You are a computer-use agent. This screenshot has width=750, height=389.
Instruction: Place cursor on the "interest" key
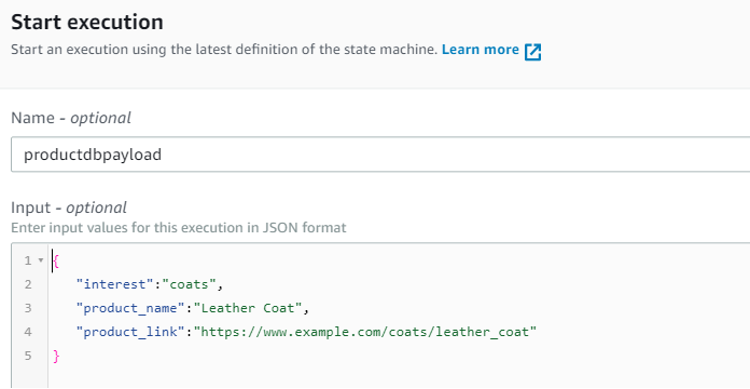(x=115, y=284)
